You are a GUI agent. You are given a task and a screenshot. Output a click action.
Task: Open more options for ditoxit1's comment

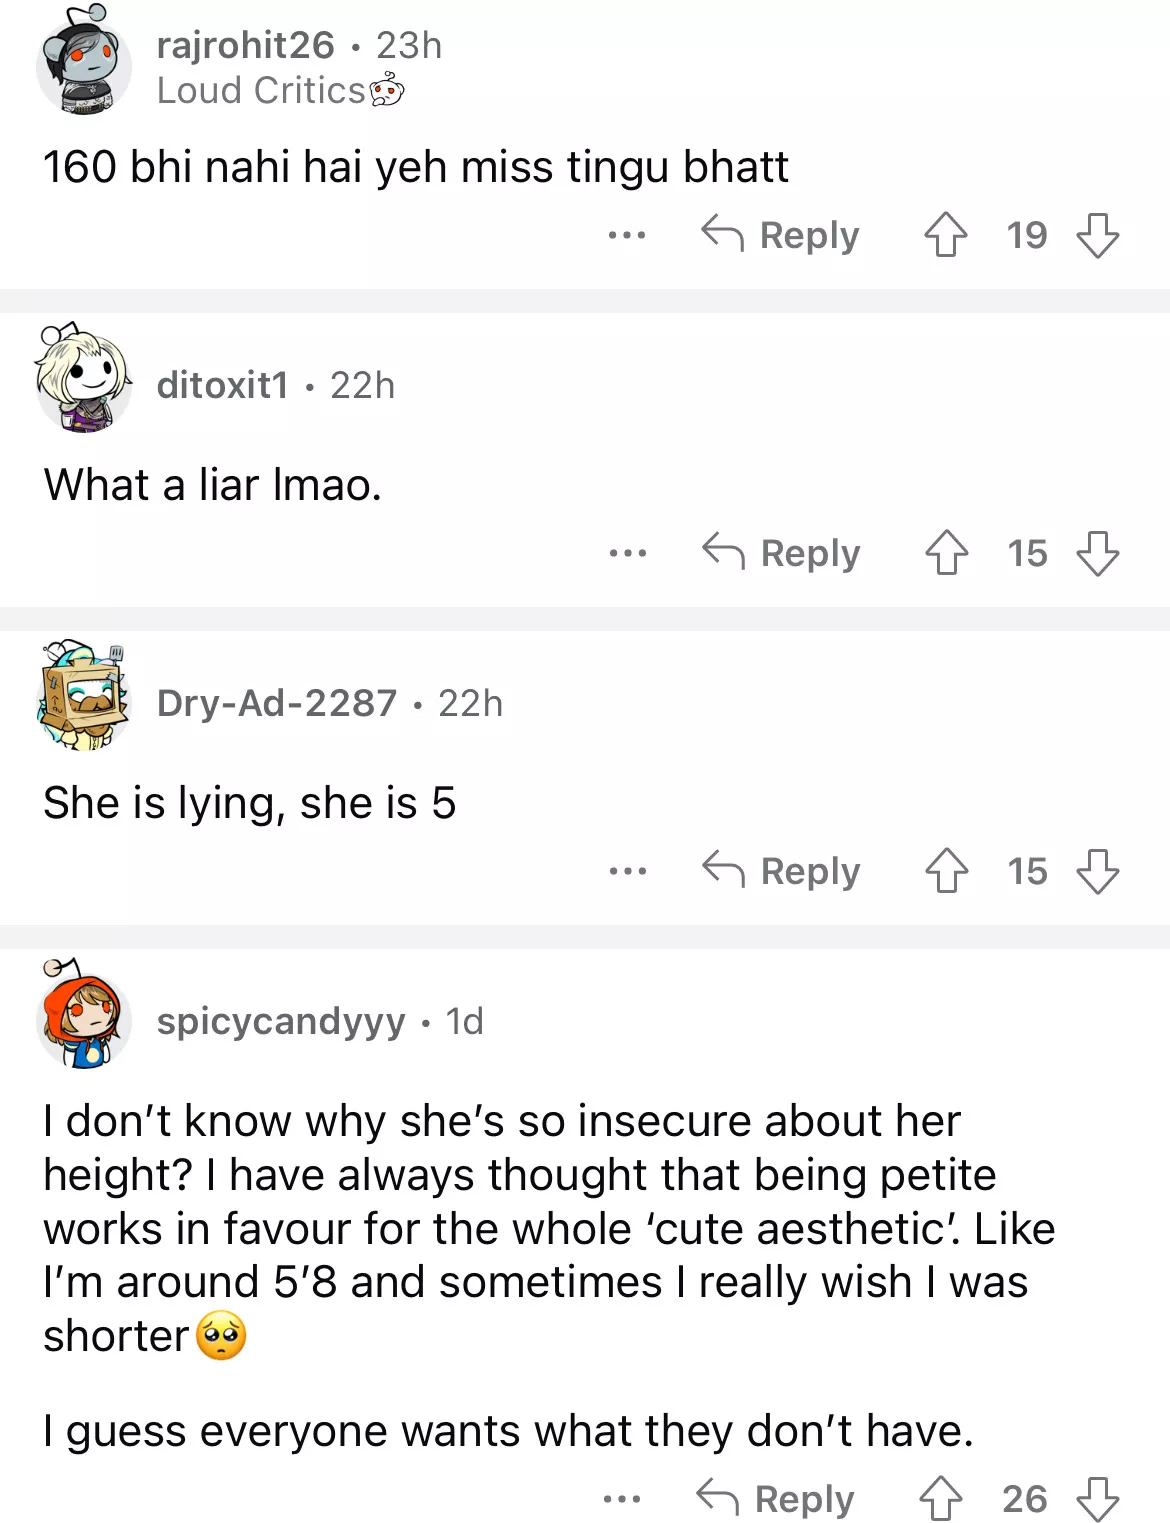tap(627, 553)
